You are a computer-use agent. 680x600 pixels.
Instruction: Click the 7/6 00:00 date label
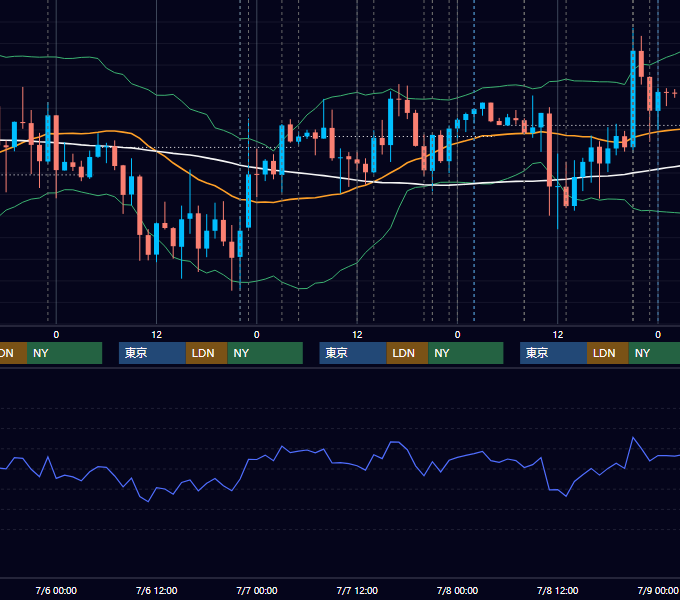pos(56,590)
